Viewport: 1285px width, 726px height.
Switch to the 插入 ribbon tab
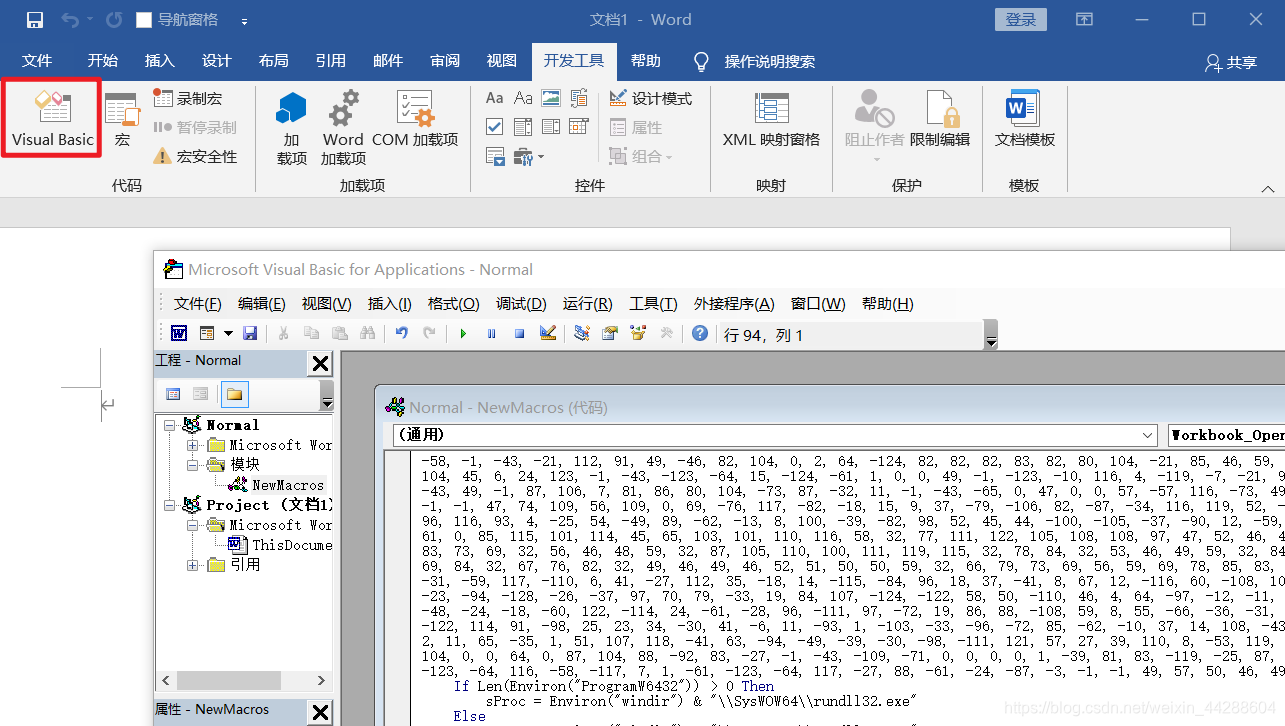[160, 61]
